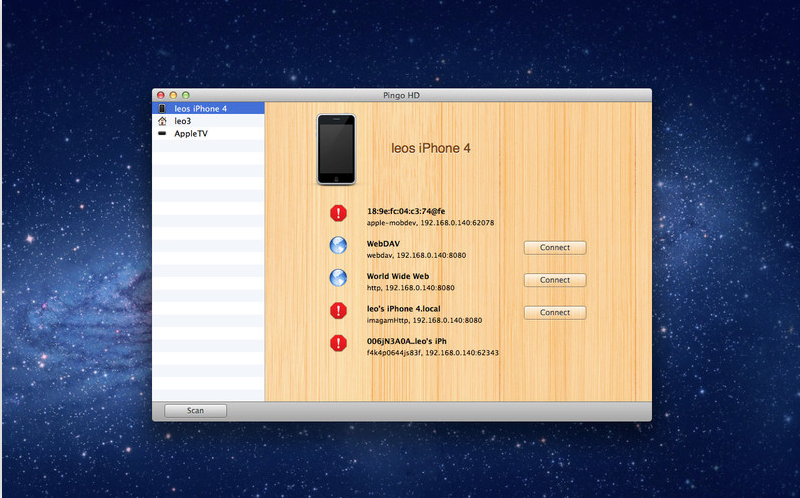The height and width of the screenshot is (498, 800).
Task: Close the Pingo HD window with red button
Action: tap(161, 95)
